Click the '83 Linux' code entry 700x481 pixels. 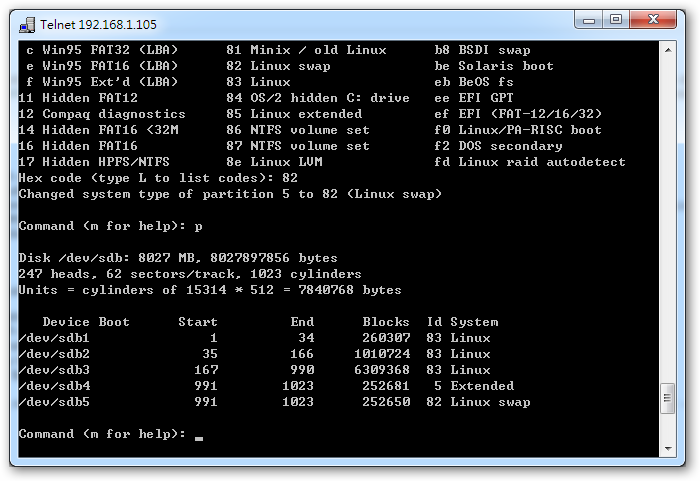(x=258, y=82)
